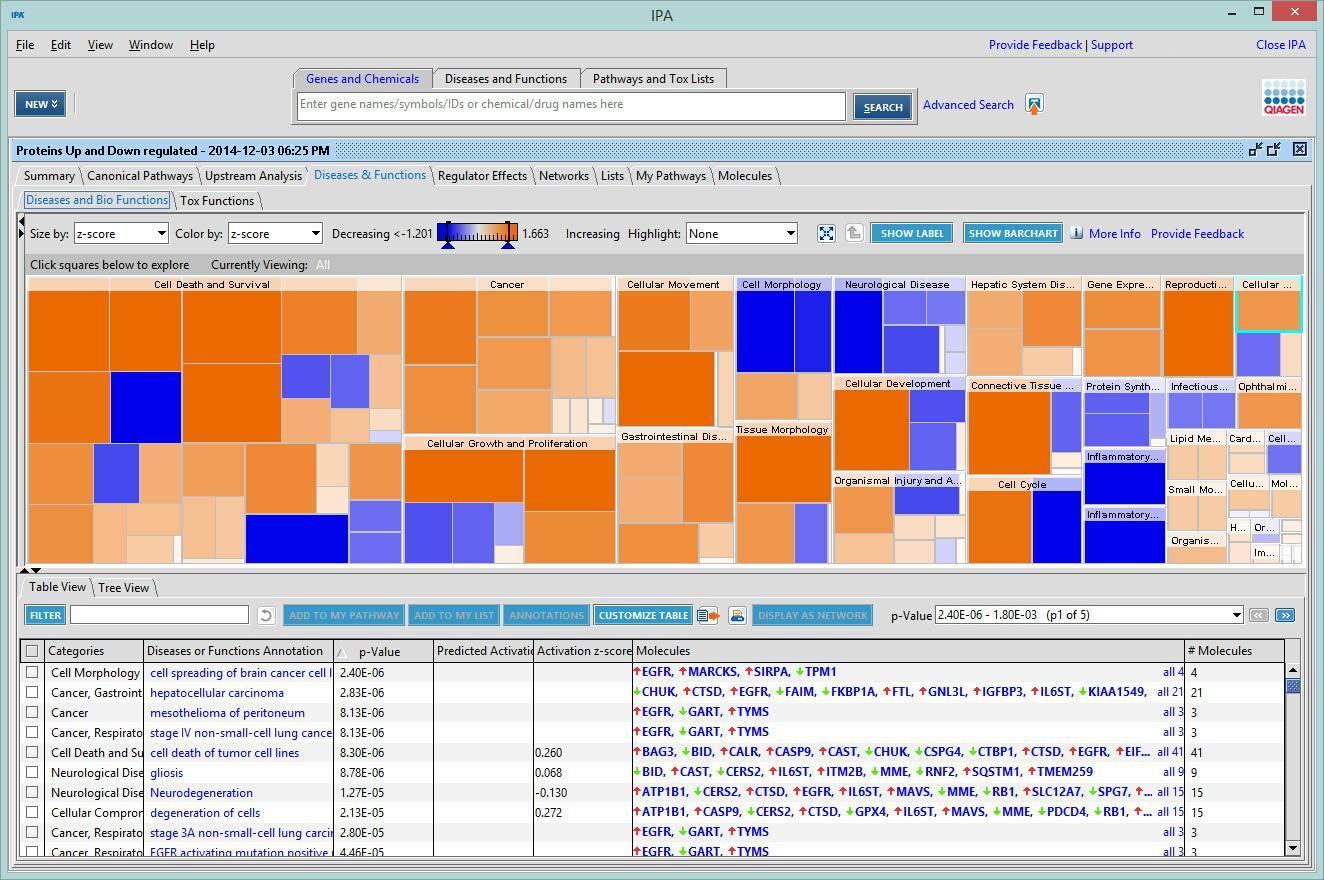Viewport: 1324px width, 880px height.
Task: Click the IPA application icon in the title bar
Action: (18, 14)
